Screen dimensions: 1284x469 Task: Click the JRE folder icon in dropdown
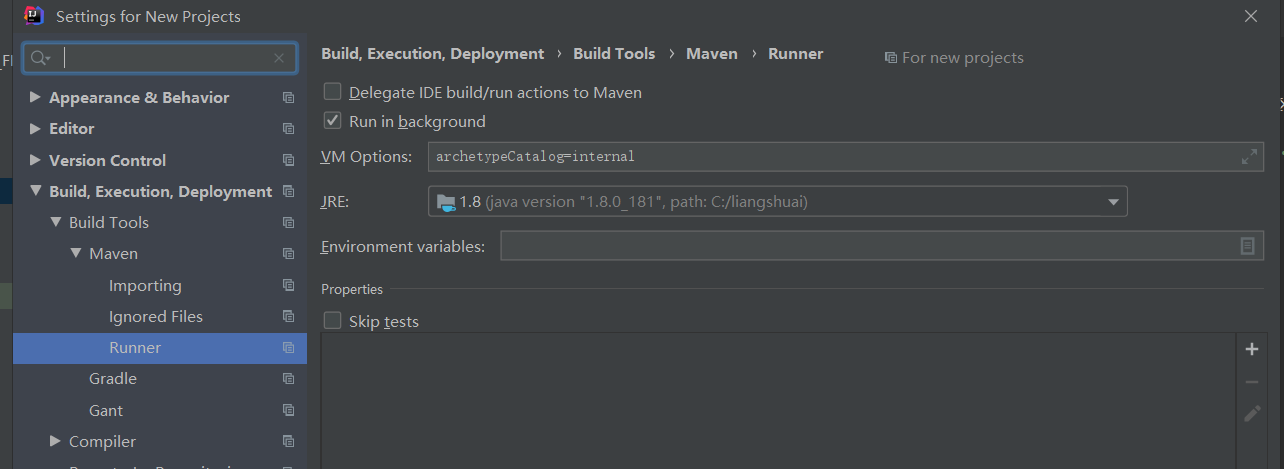pyautogui.click(x=446, y=202)
